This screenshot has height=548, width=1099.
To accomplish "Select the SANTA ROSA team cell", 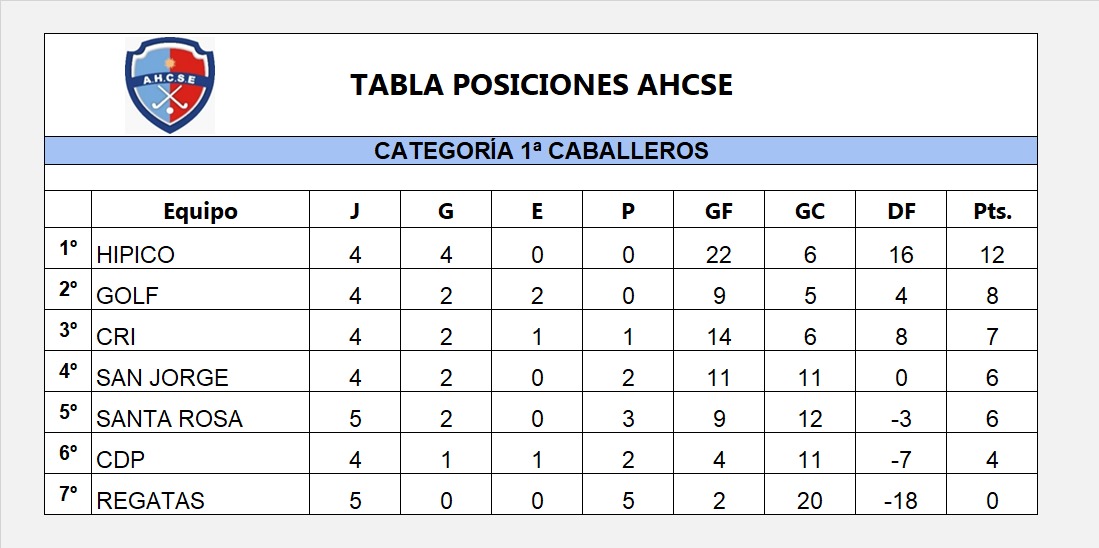I will (169, 419).
